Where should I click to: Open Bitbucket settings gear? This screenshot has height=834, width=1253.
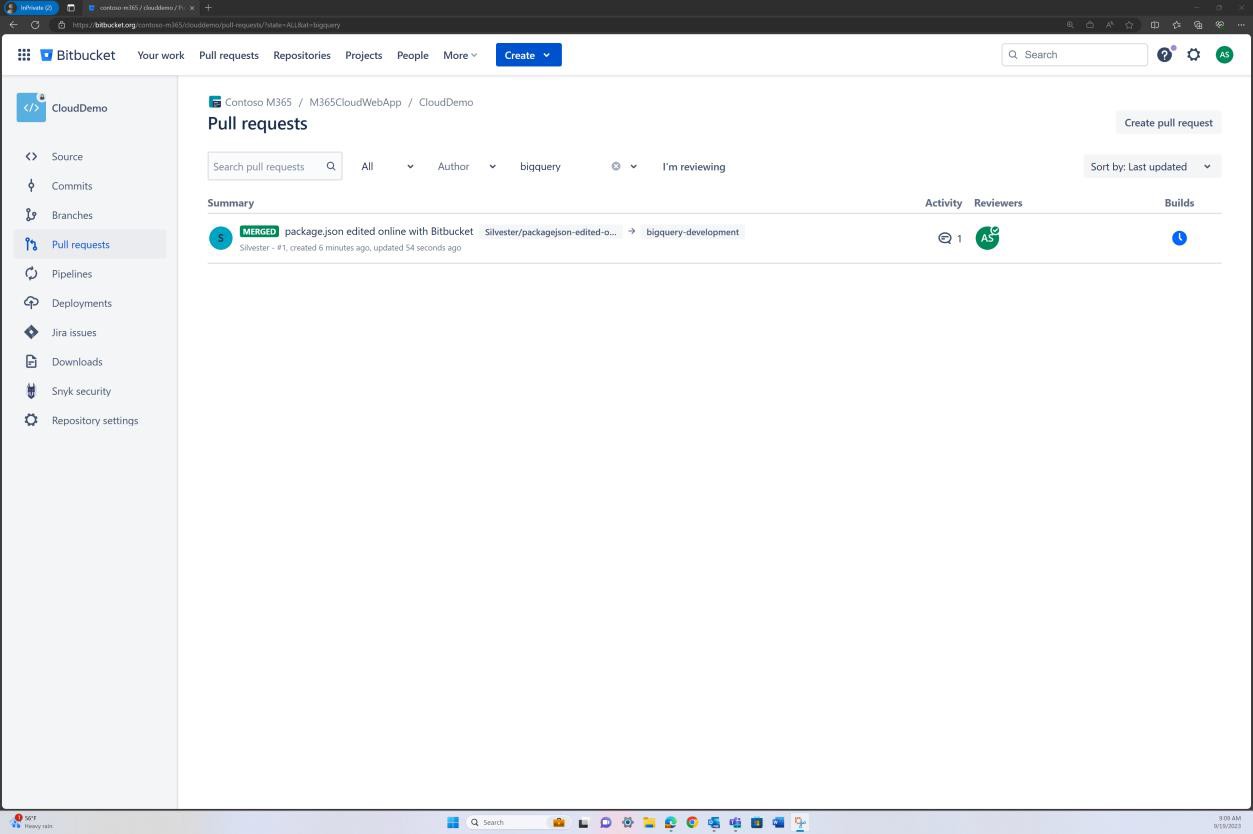click(1193, 55)
